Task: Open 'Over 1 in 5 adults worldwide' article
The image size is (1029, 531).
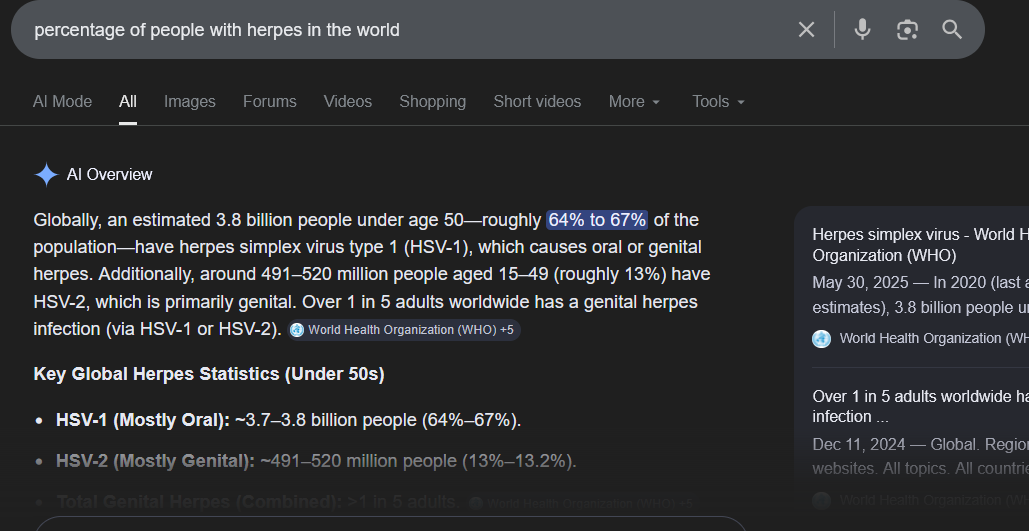Action: click(920, 406)
